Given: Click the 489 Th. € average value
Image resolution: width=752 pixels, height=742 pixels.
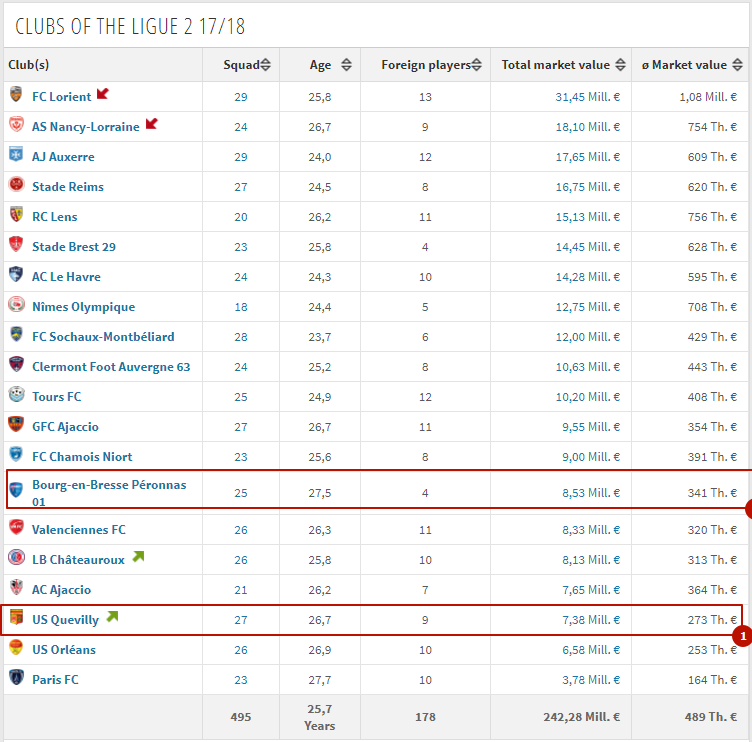Looking at the screenshot, I should [711, 717].
